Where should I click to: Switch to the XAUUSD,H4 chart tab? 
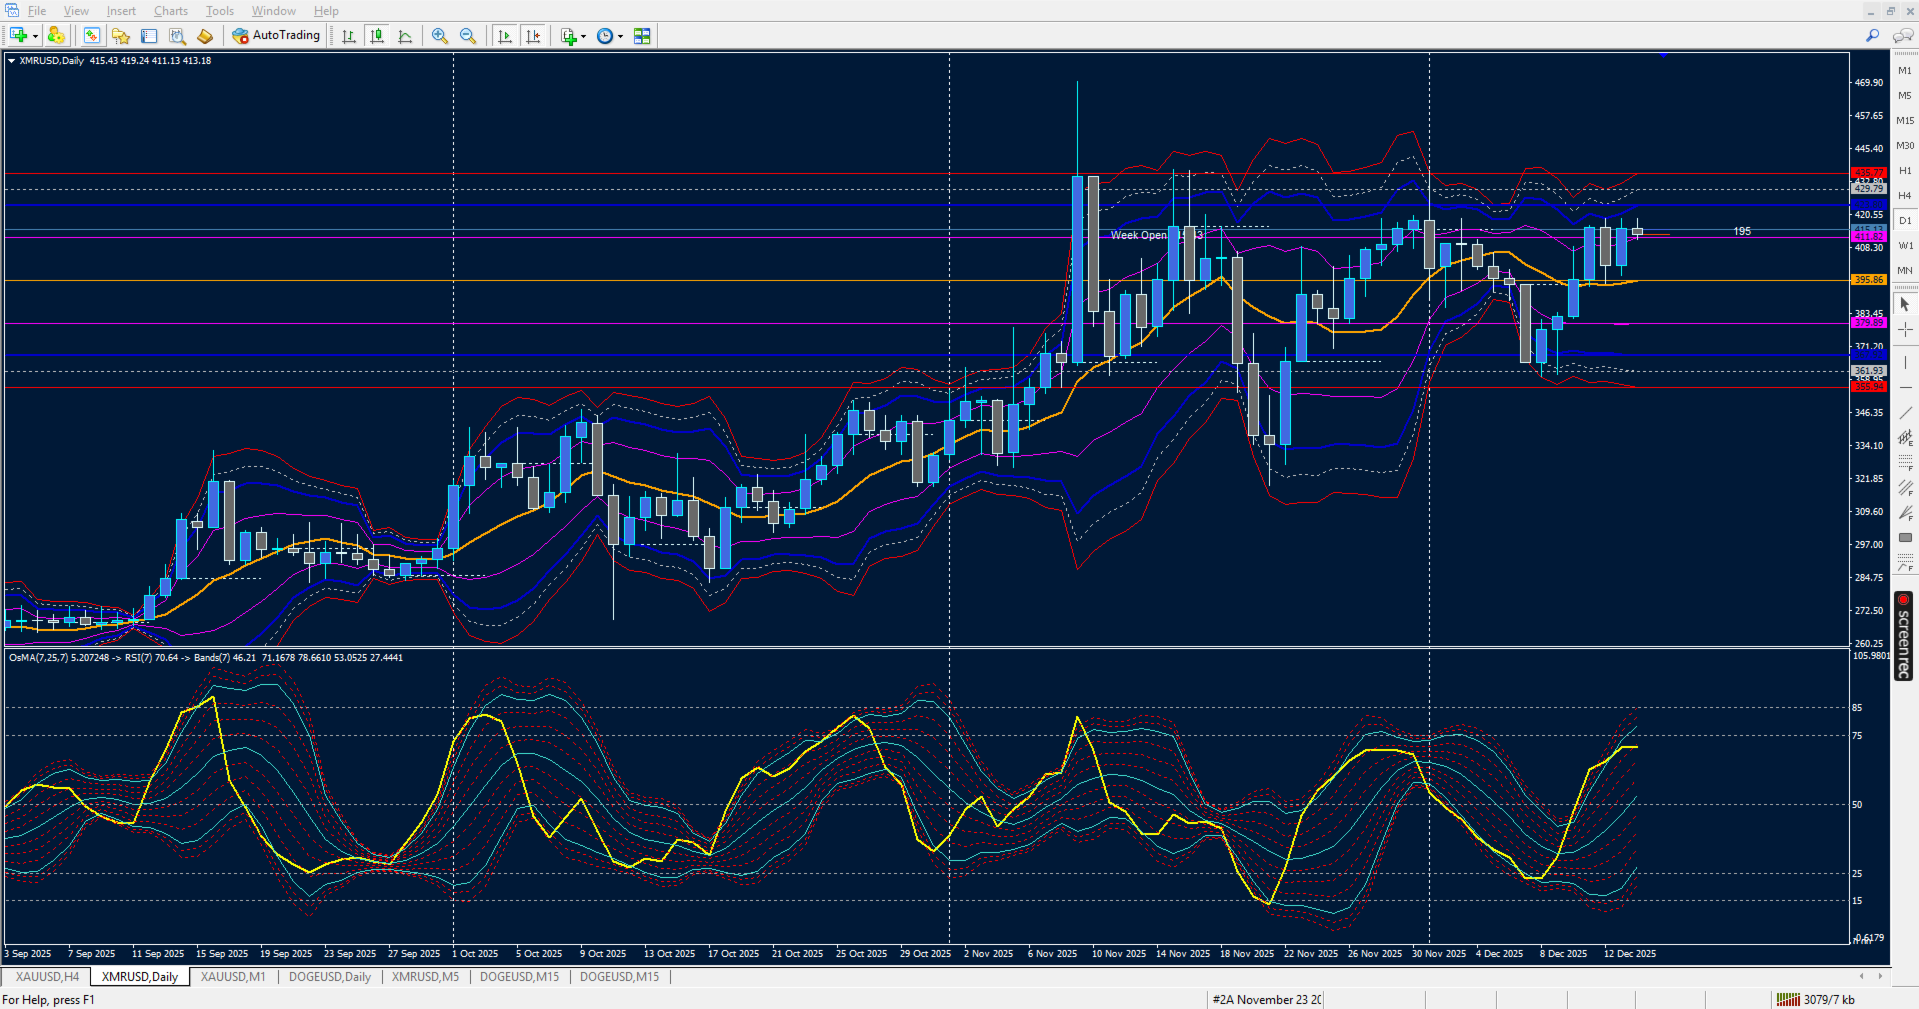pos(47,977)
